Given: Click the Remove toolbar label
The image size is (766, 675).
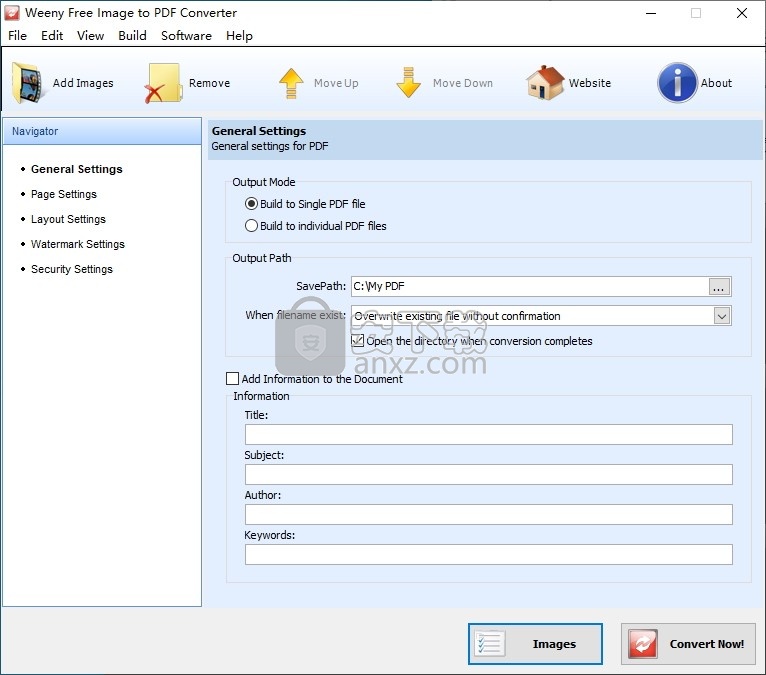Looking at the screenshot, I should tap(210, 83).
